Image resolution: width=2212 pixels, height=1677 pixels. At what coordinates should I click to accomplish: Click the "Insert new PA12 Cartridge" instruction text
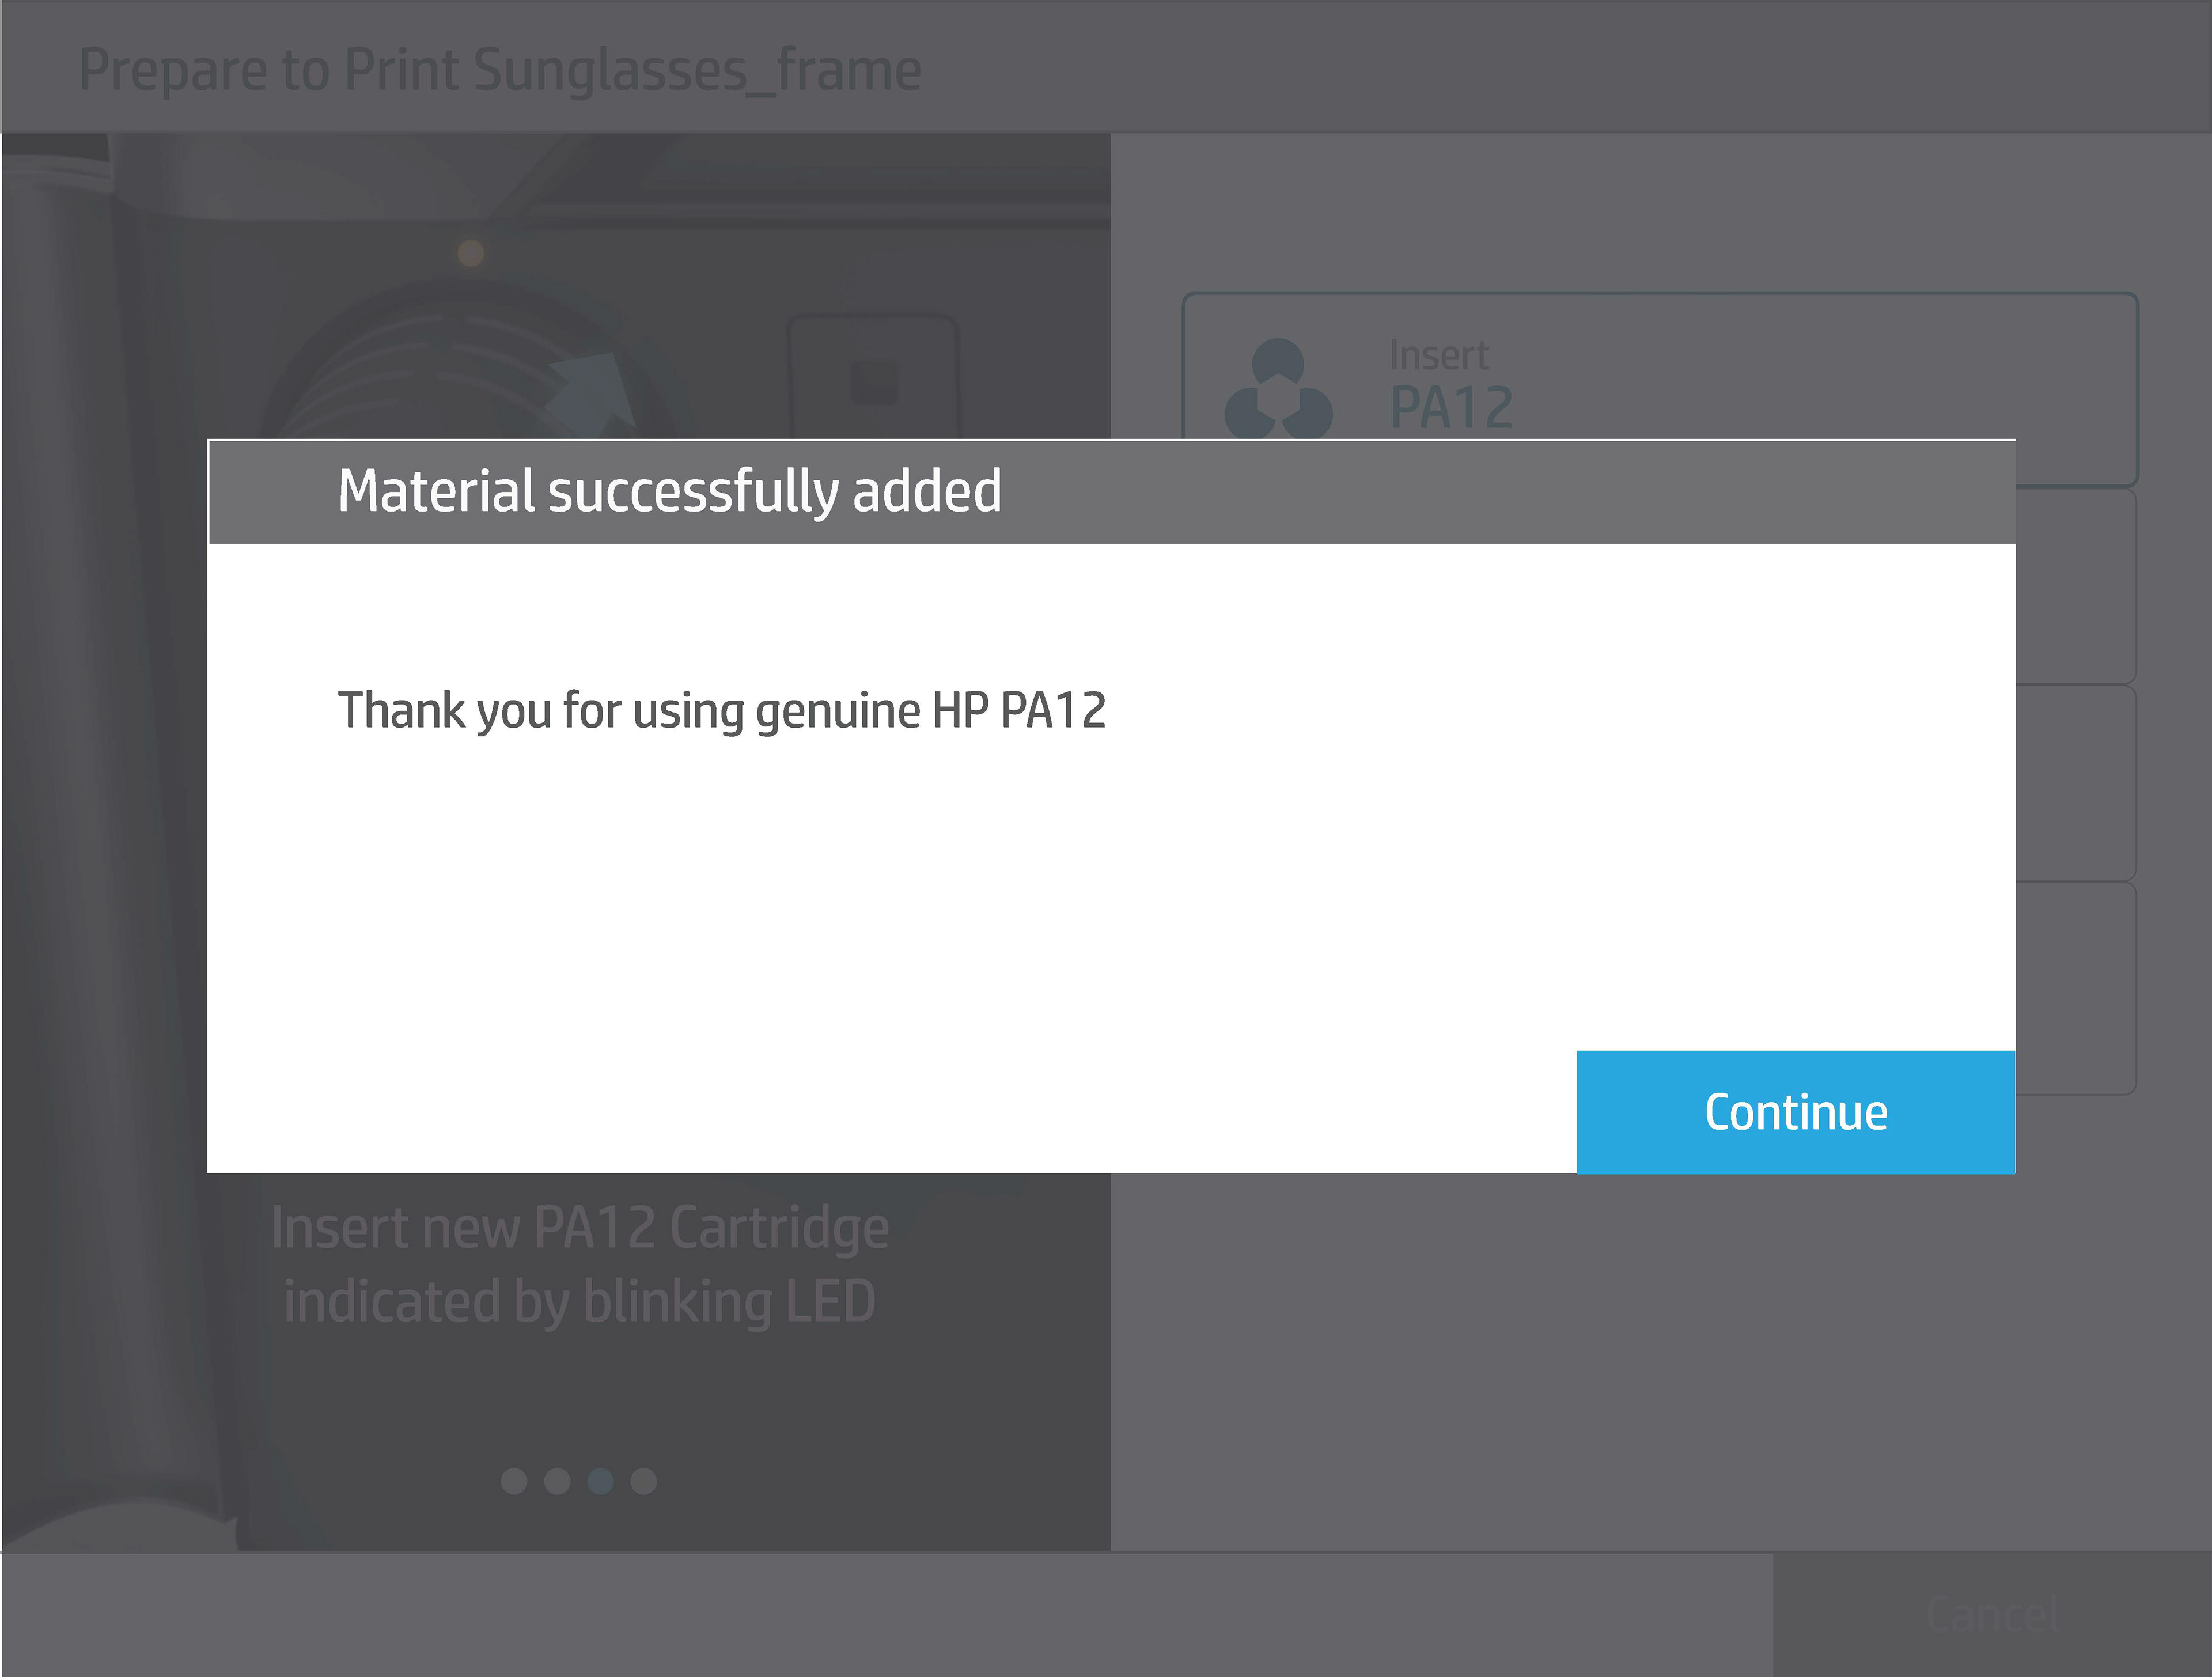[x=580, y=1227]
